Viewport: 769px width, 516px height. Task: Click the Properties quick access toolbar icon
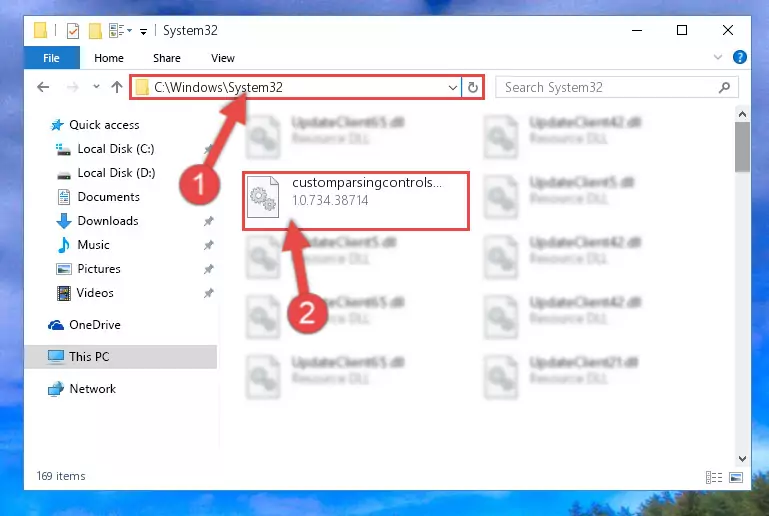click(x=73, y=31)
